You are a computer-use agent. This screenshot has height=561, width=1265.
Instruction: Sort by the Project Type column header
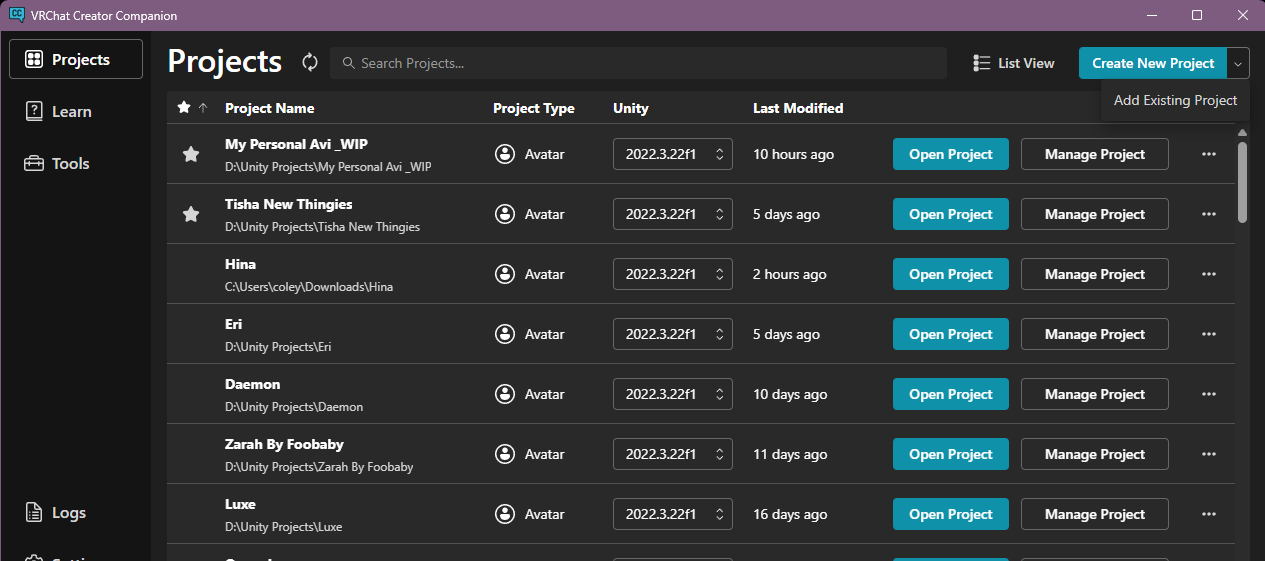tap(533, 108)
